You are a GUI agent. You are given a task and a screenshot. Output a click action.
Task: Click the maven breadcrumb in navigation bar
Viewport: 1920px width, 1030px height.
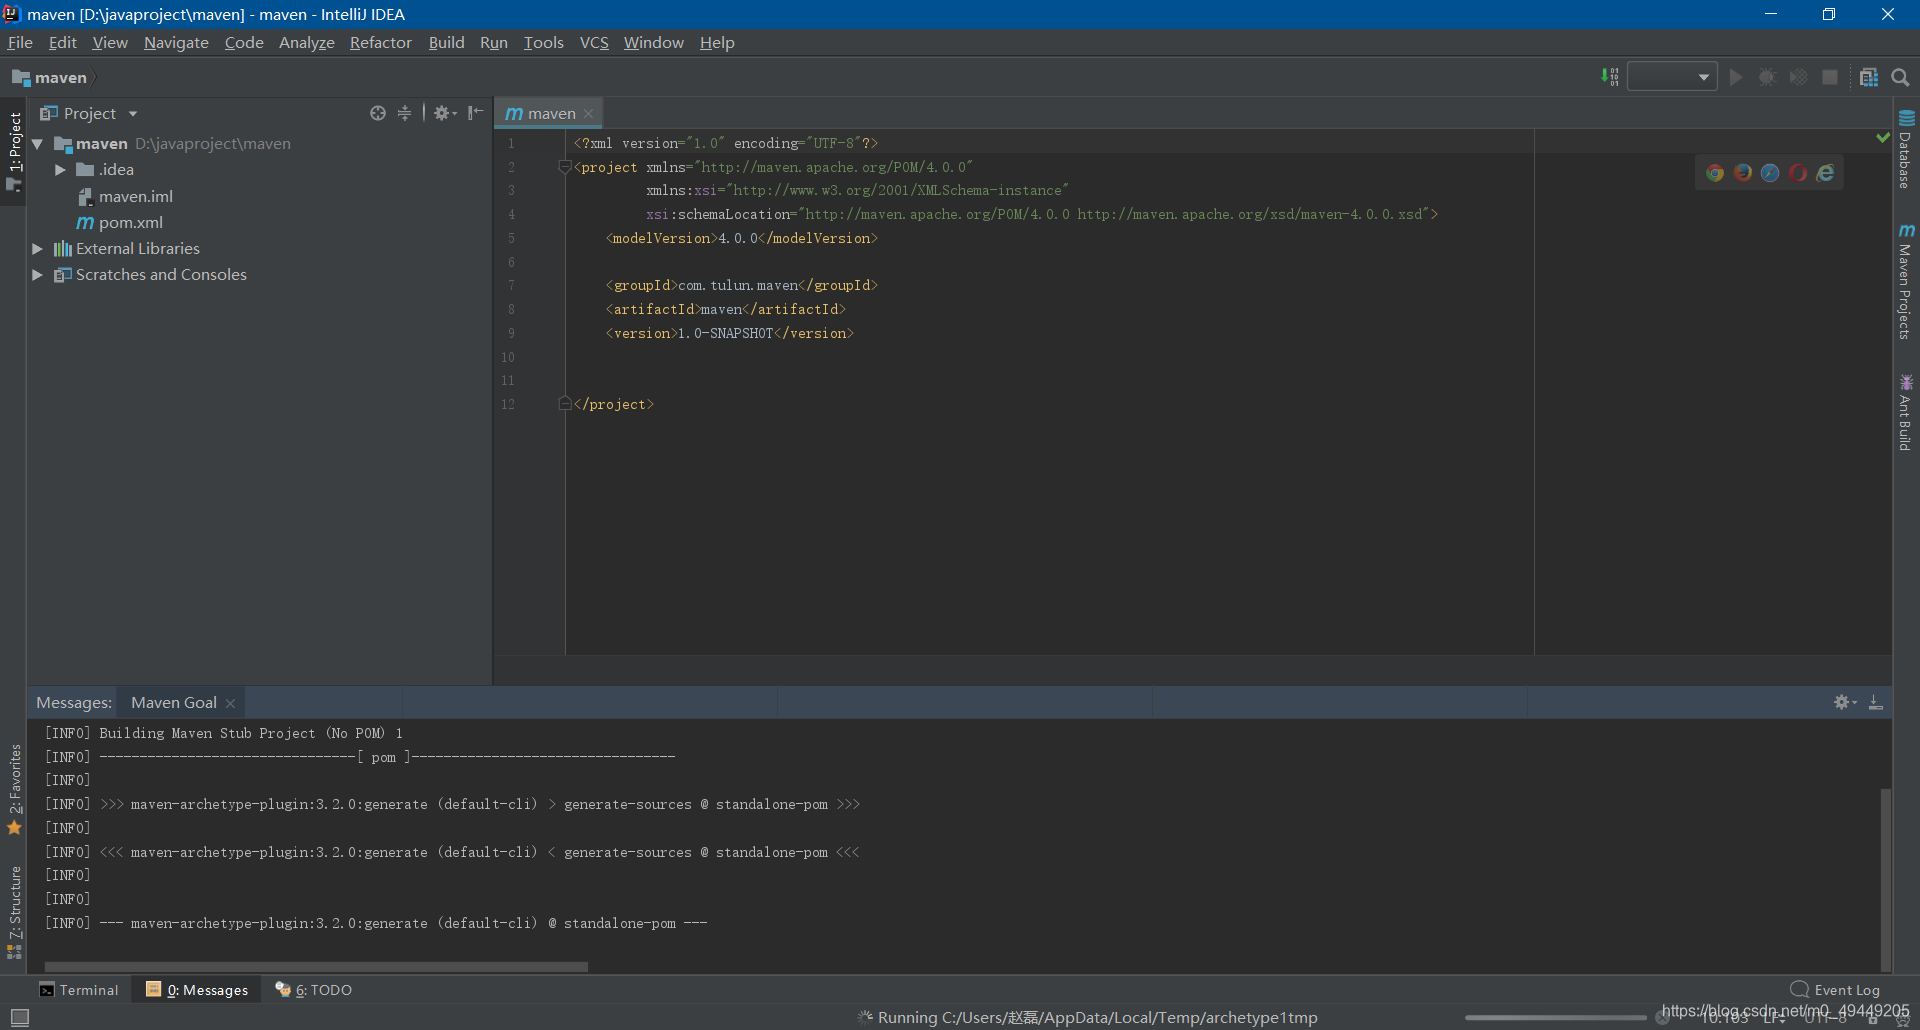(49, 77)
